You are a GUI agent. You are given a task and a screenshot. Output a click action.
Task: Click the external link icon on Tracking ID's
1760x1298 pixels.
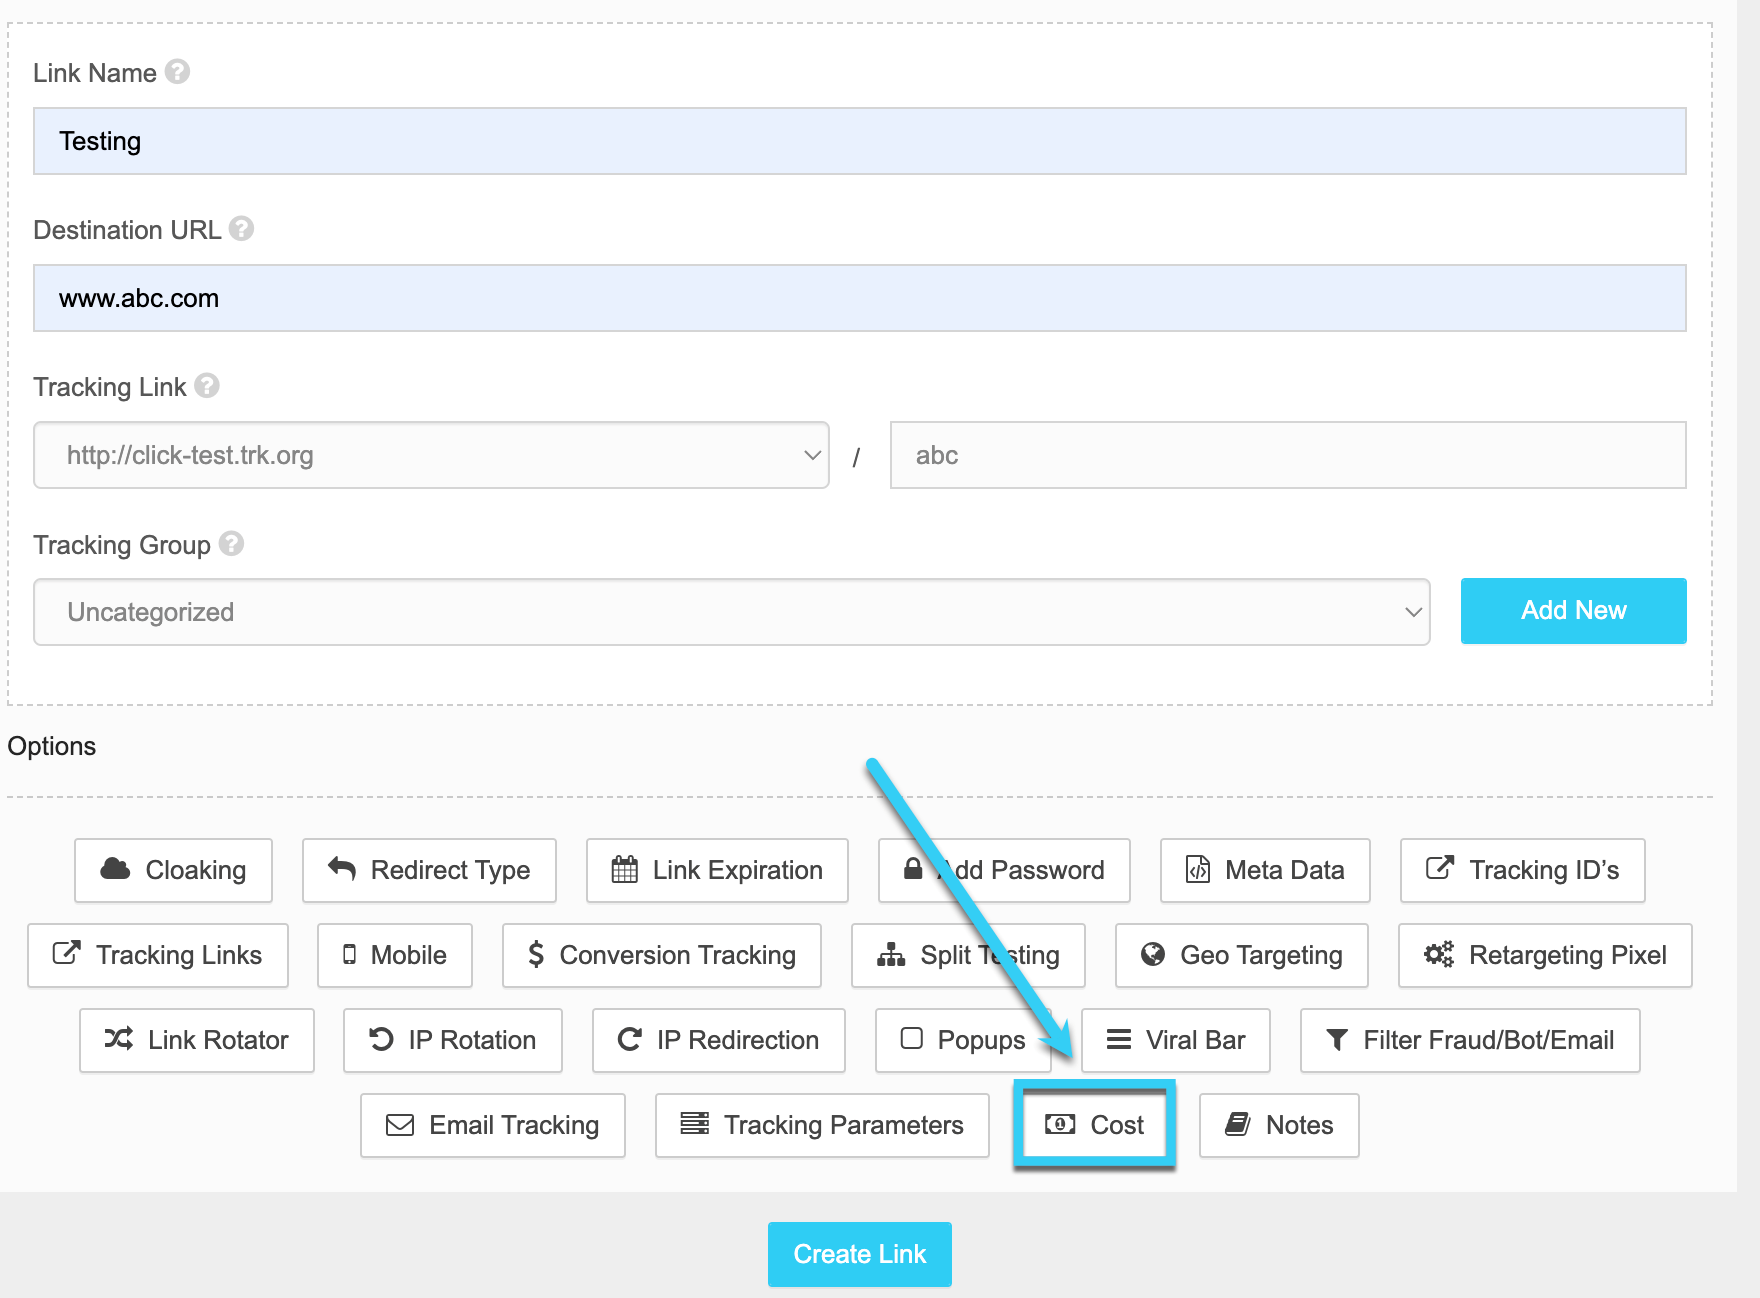coord(1440,867)
